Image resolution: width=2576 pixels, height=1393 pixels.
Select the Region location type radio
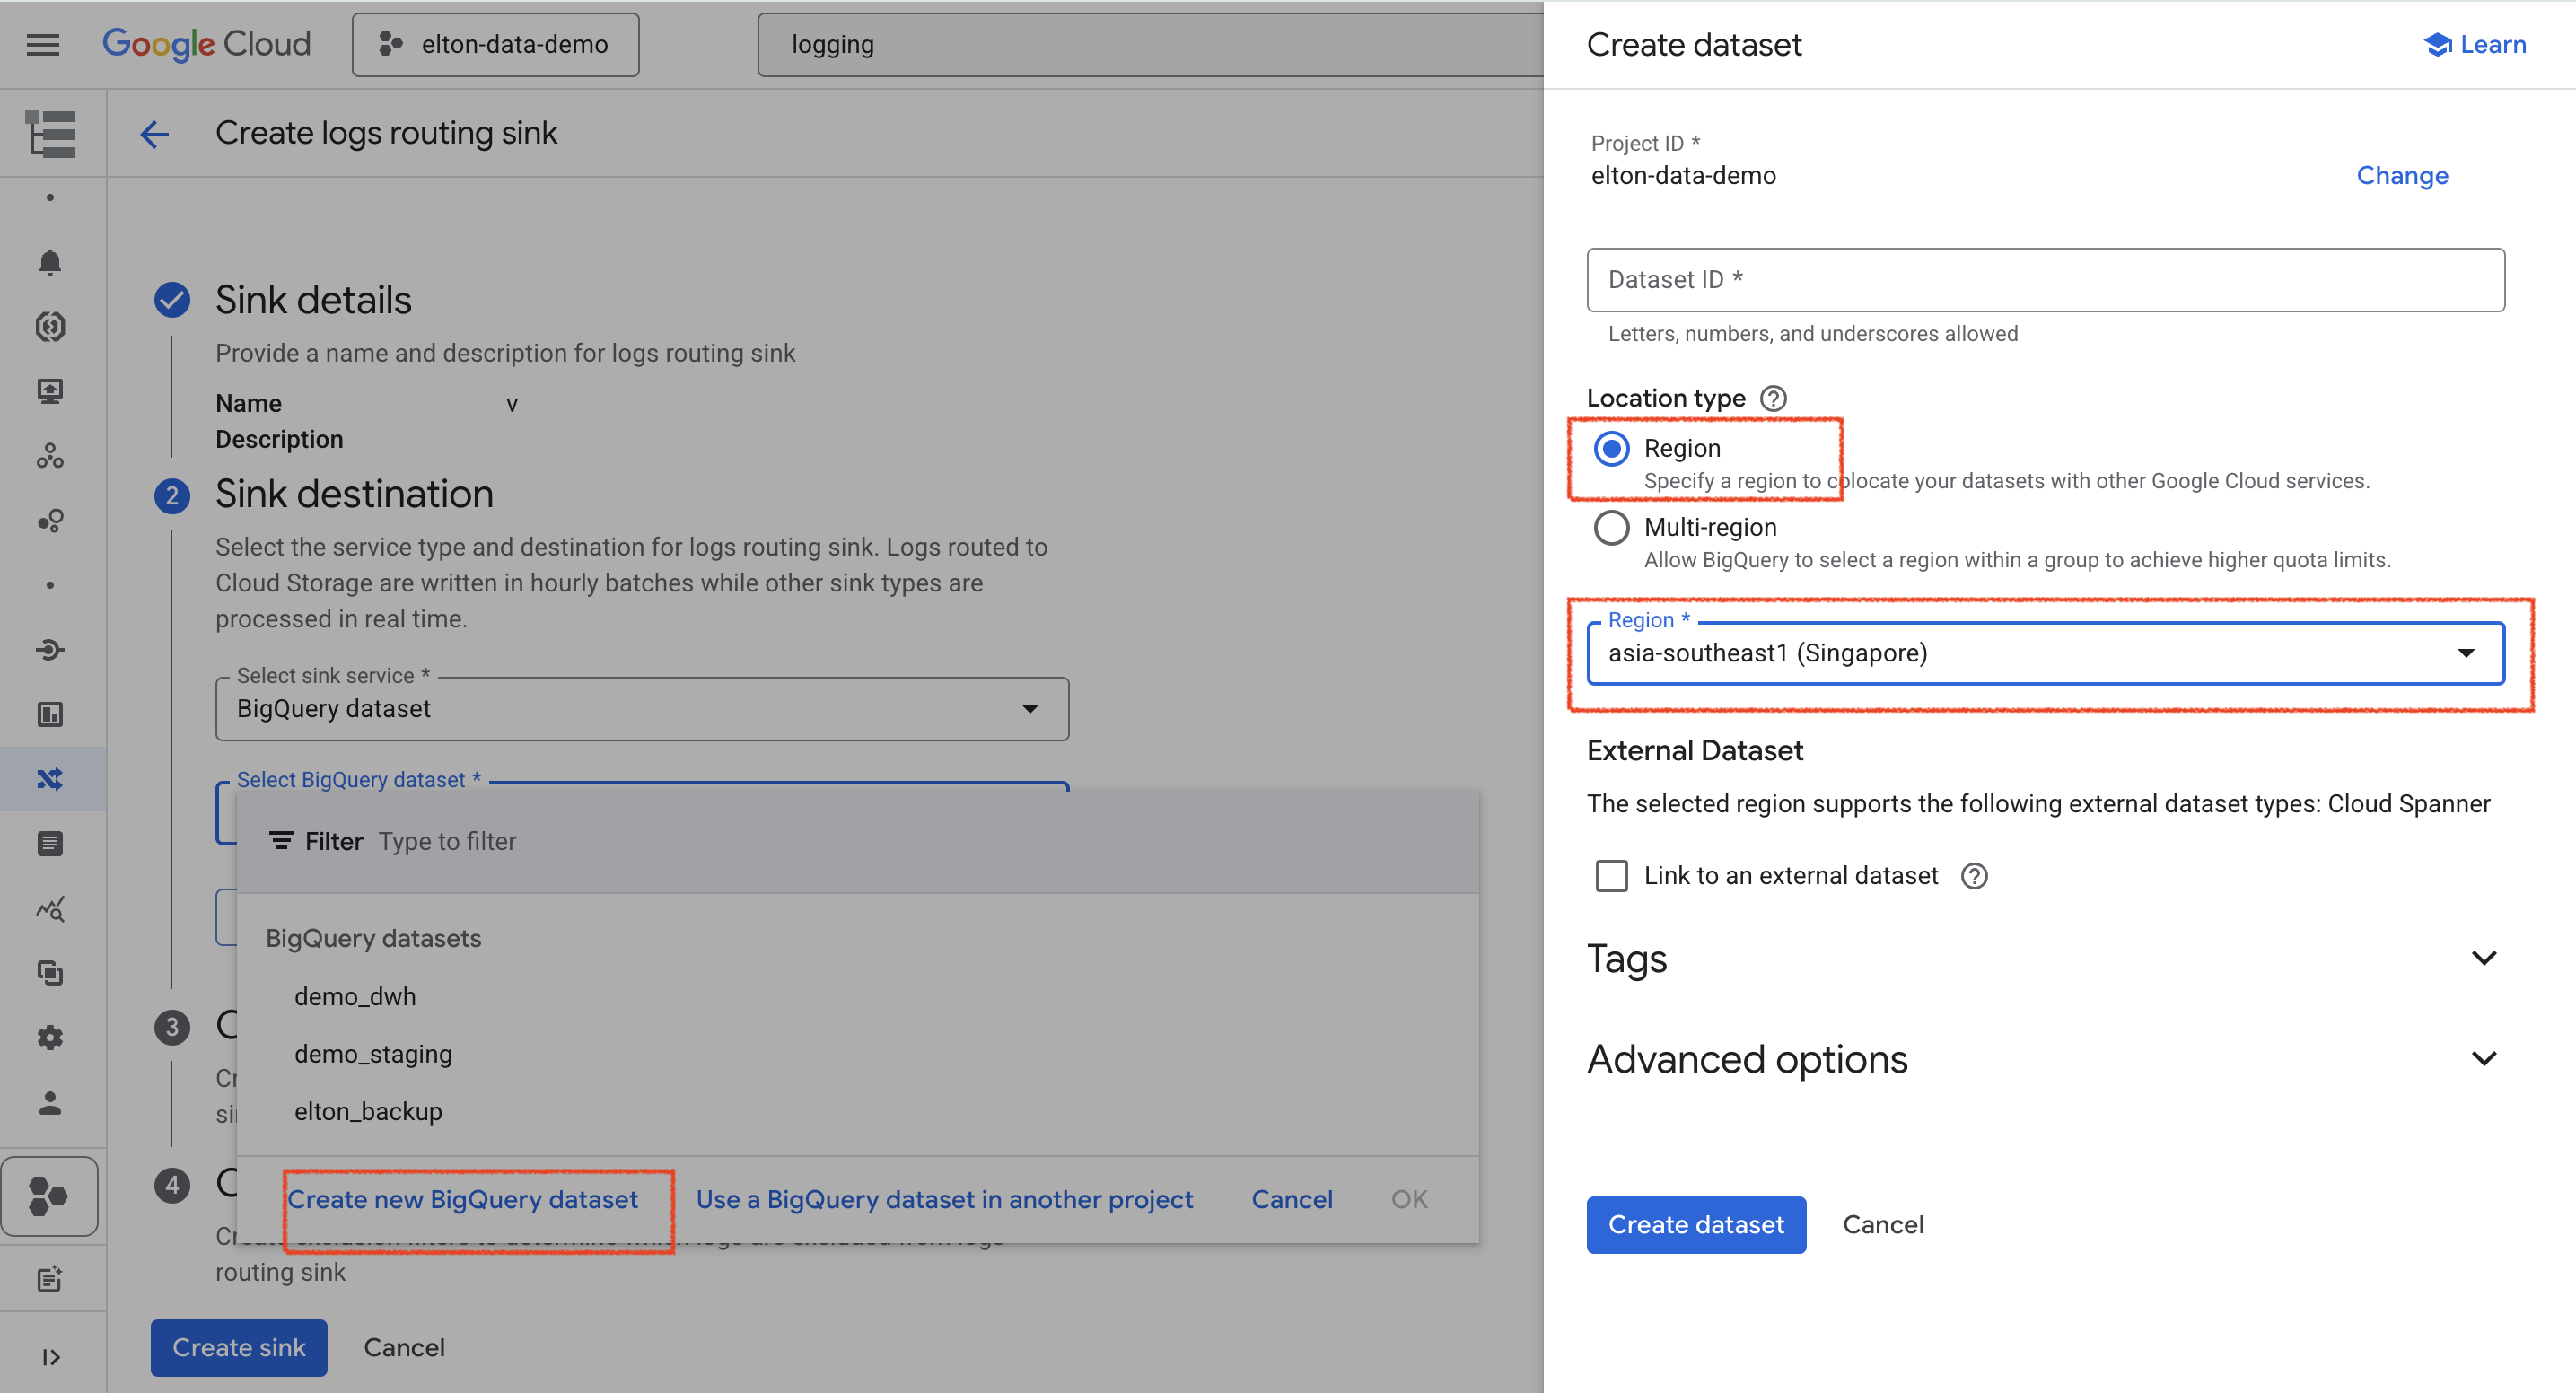1611,448
